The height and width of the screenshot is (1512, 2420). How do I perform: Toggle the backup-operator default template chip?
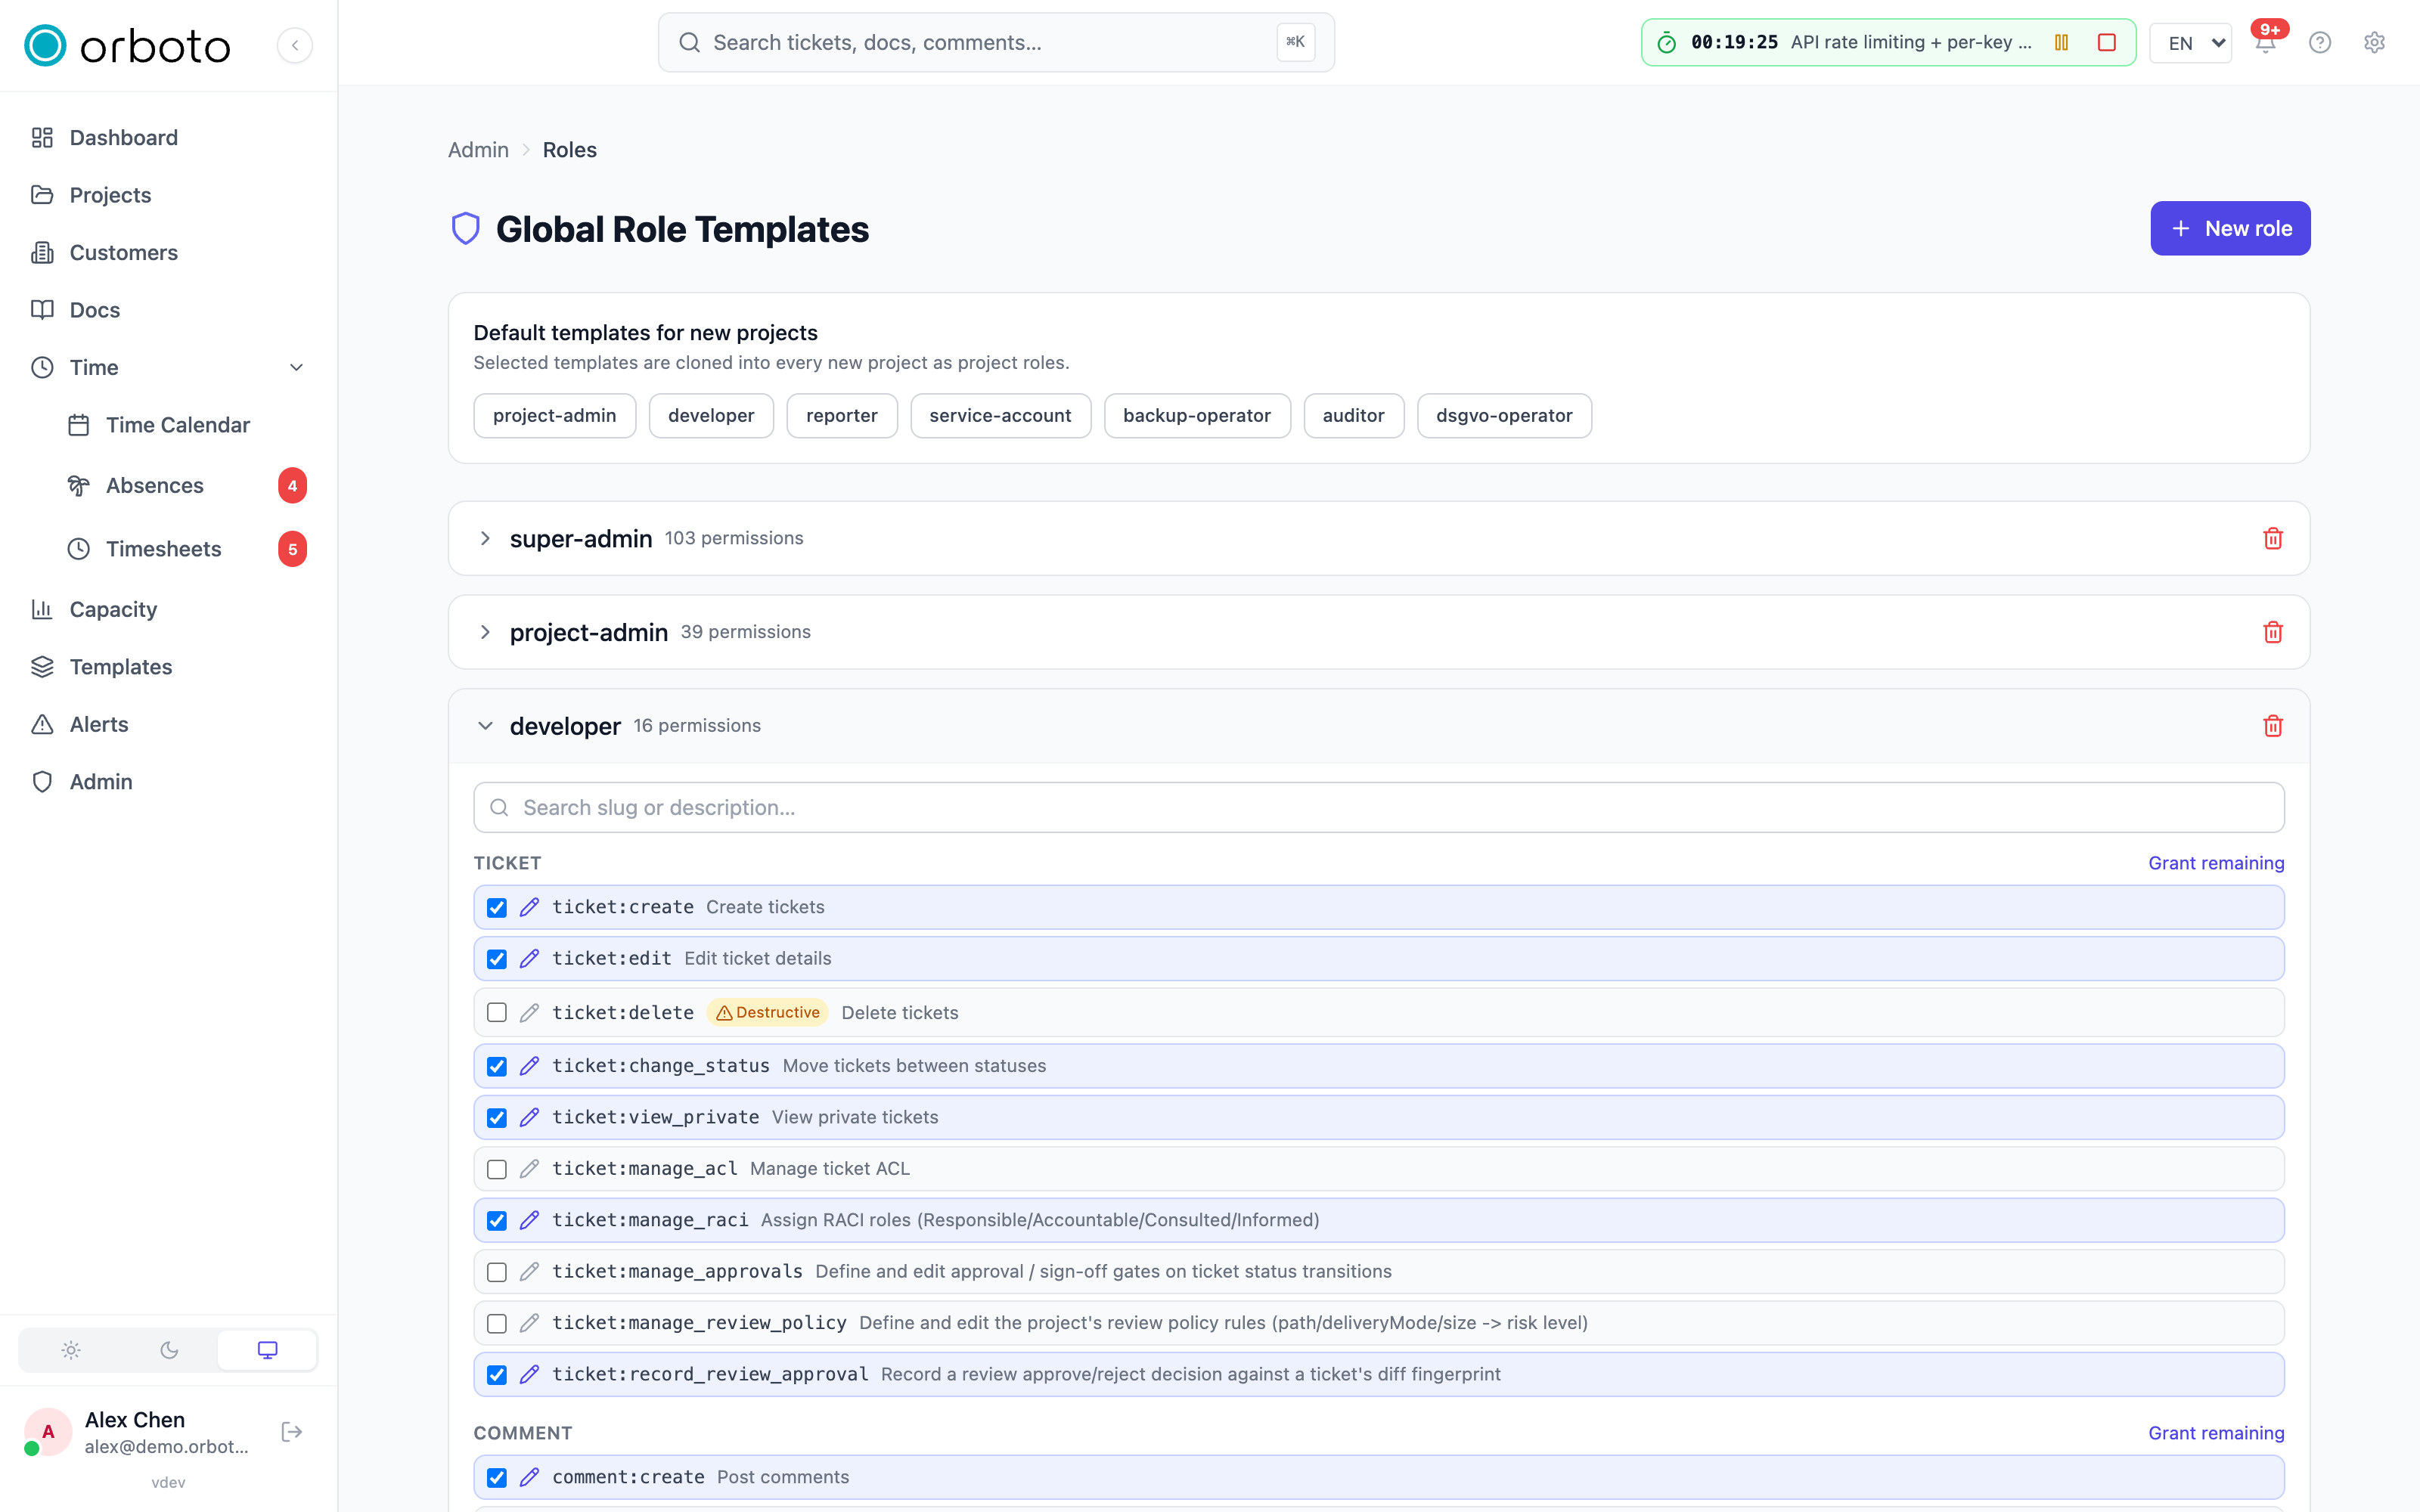(1196, 415)
